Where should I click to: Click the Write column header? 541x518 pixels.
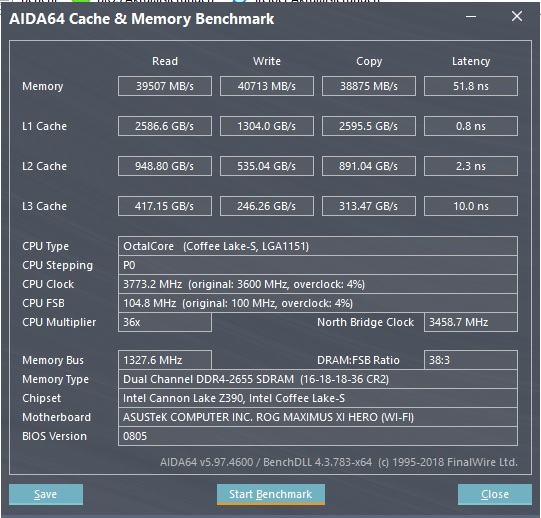pyautogui.click(x=267, y=61)
